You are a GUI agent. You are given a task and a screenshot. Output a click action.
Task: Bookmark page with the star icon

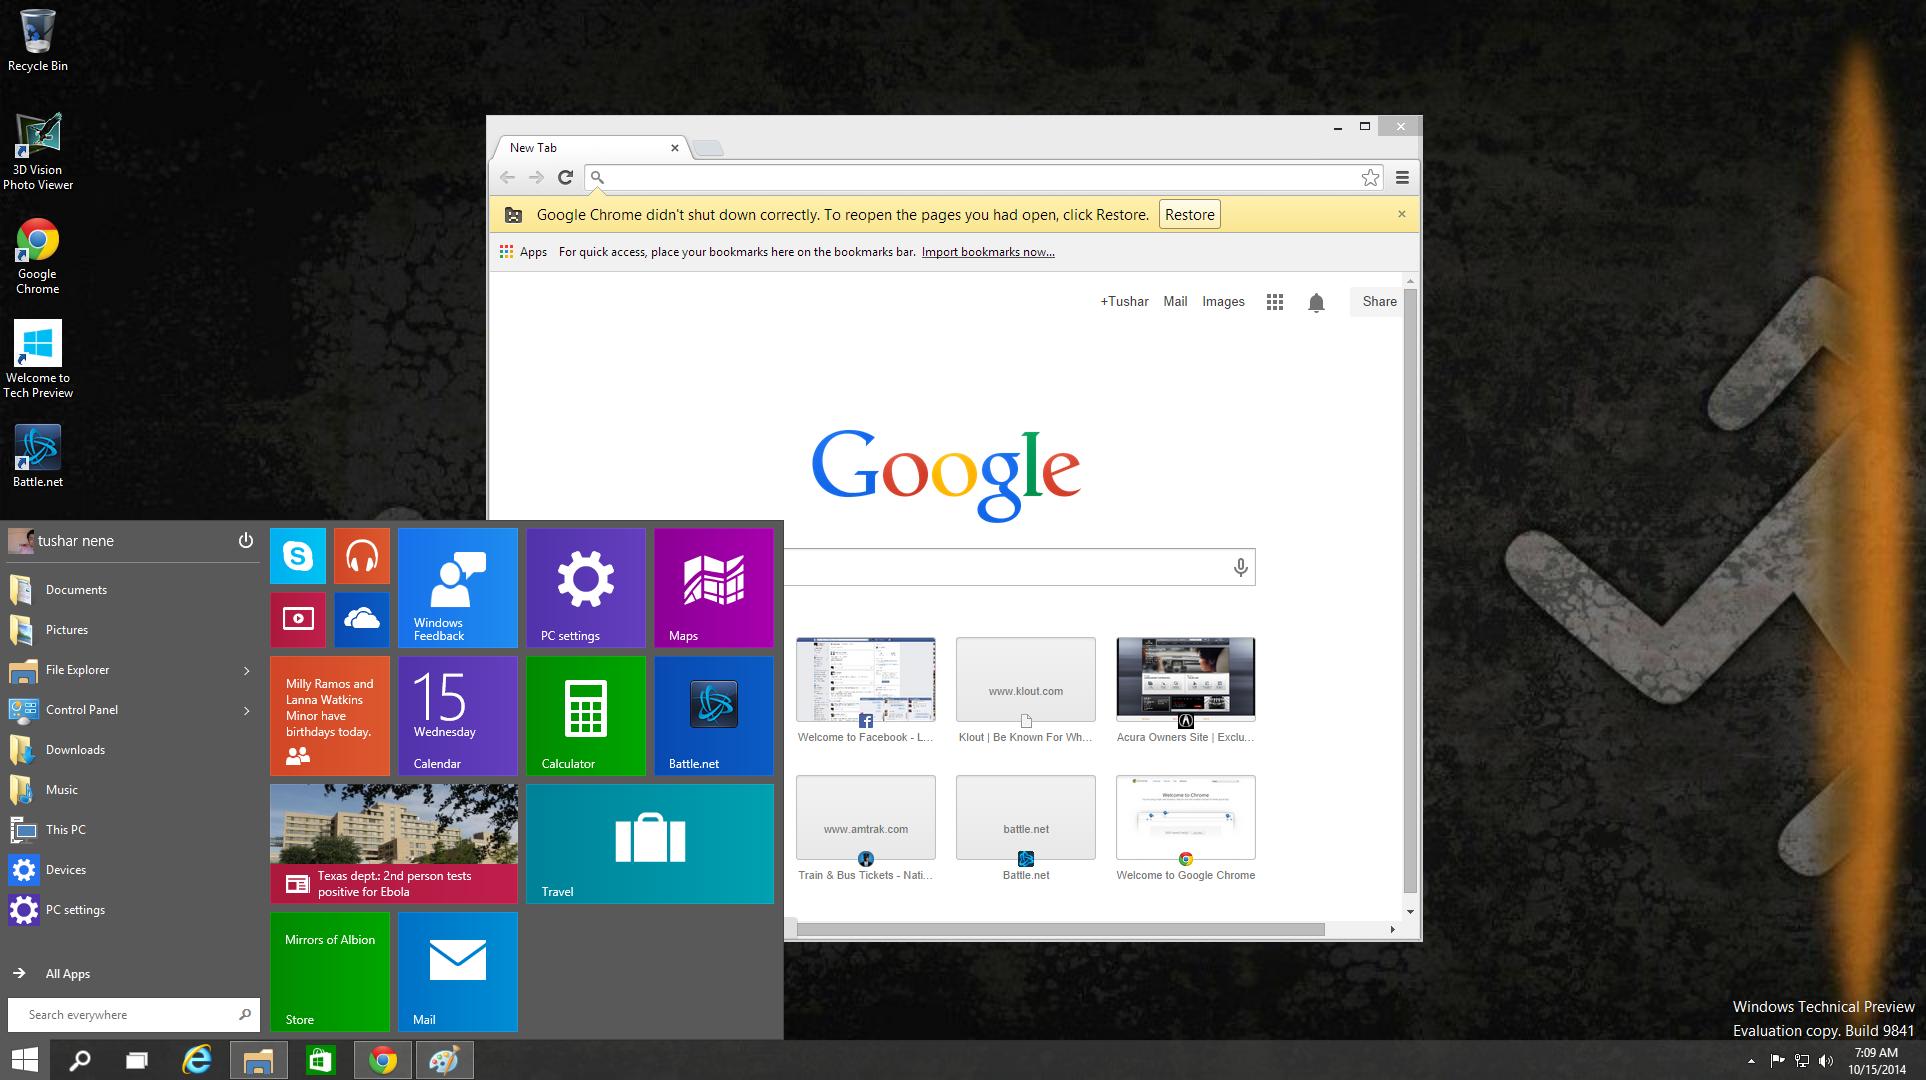coord(1370,178)
